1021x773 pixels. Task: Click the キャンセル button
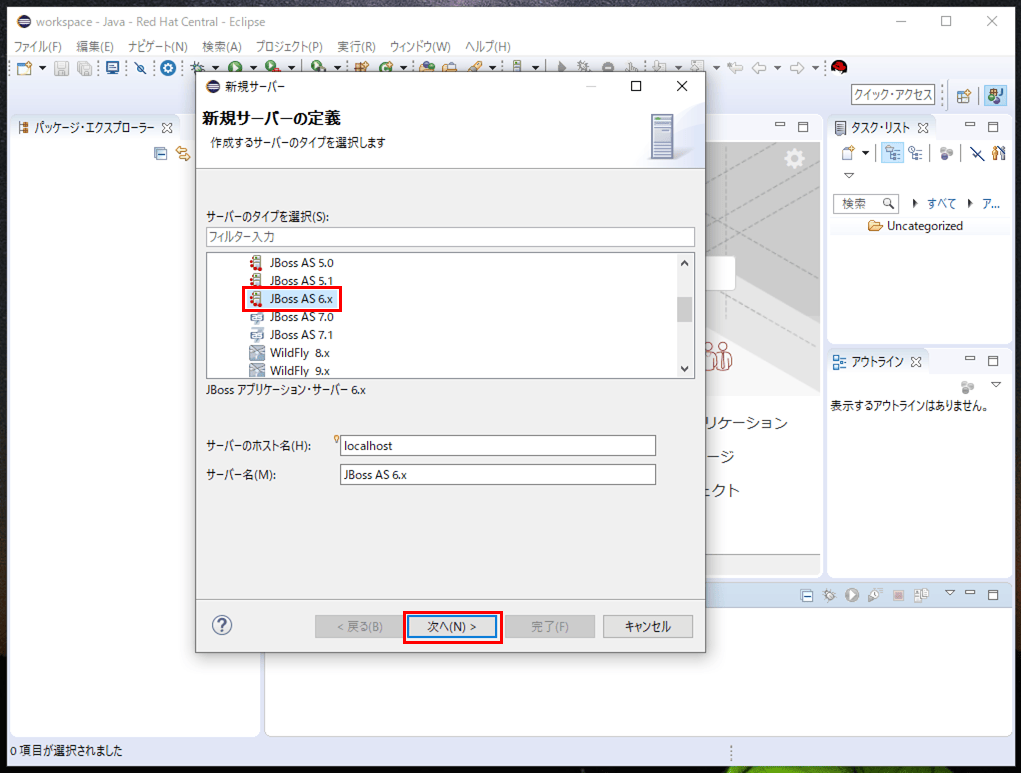pyautogui.click(x=647, y=627)
